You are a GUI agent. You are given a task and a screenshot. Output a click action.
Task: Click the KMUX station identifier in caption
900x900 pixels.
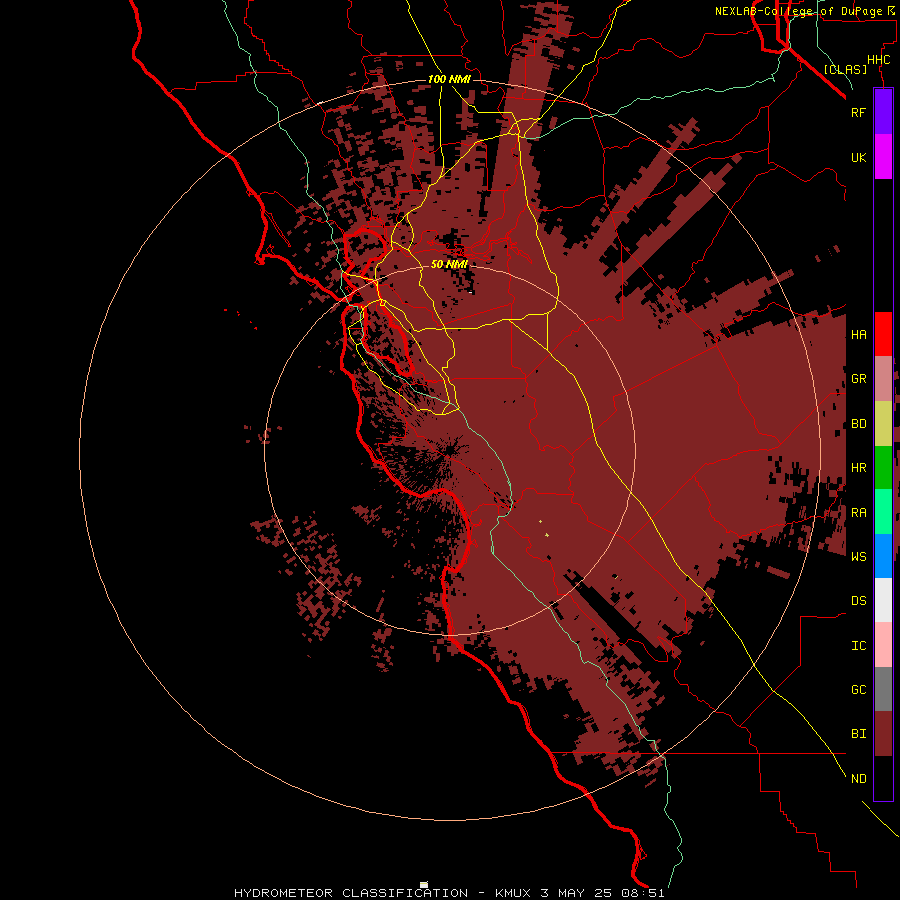click(x=513, y=893)
